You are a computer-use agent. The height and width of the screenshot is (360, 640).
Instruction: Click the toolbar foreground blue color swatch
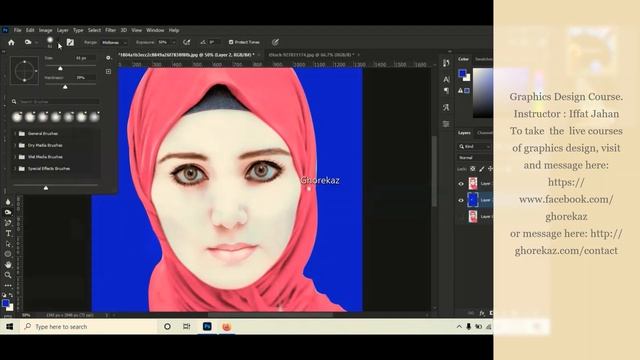[5, 303]
